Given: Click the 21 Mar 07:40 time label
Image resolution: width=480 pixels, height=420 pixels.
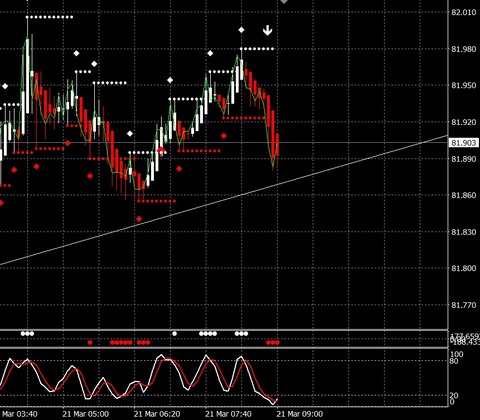Looking at the screenshot, I should tap(228, 414).
